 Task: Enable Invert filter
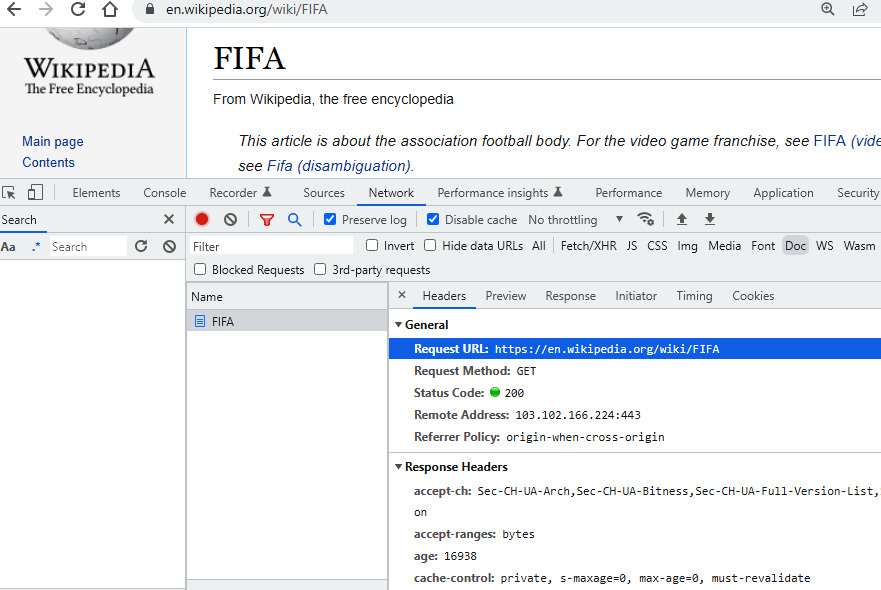pos(372,246)
